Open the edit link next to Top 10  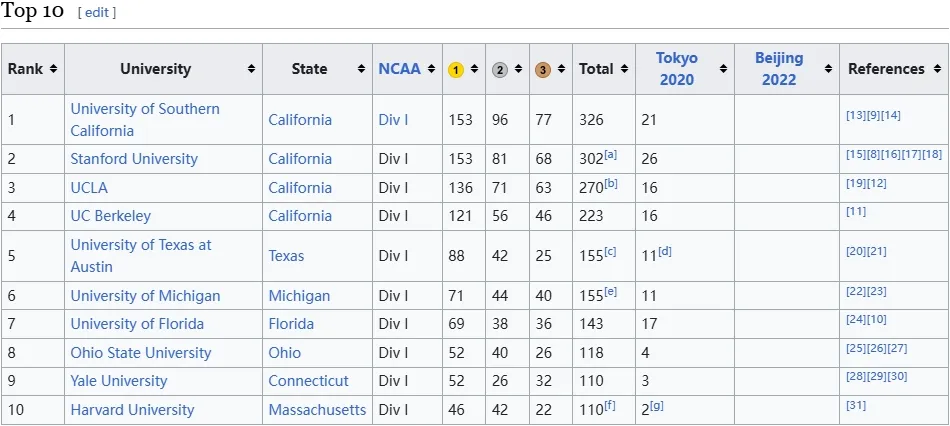point(96,13)
